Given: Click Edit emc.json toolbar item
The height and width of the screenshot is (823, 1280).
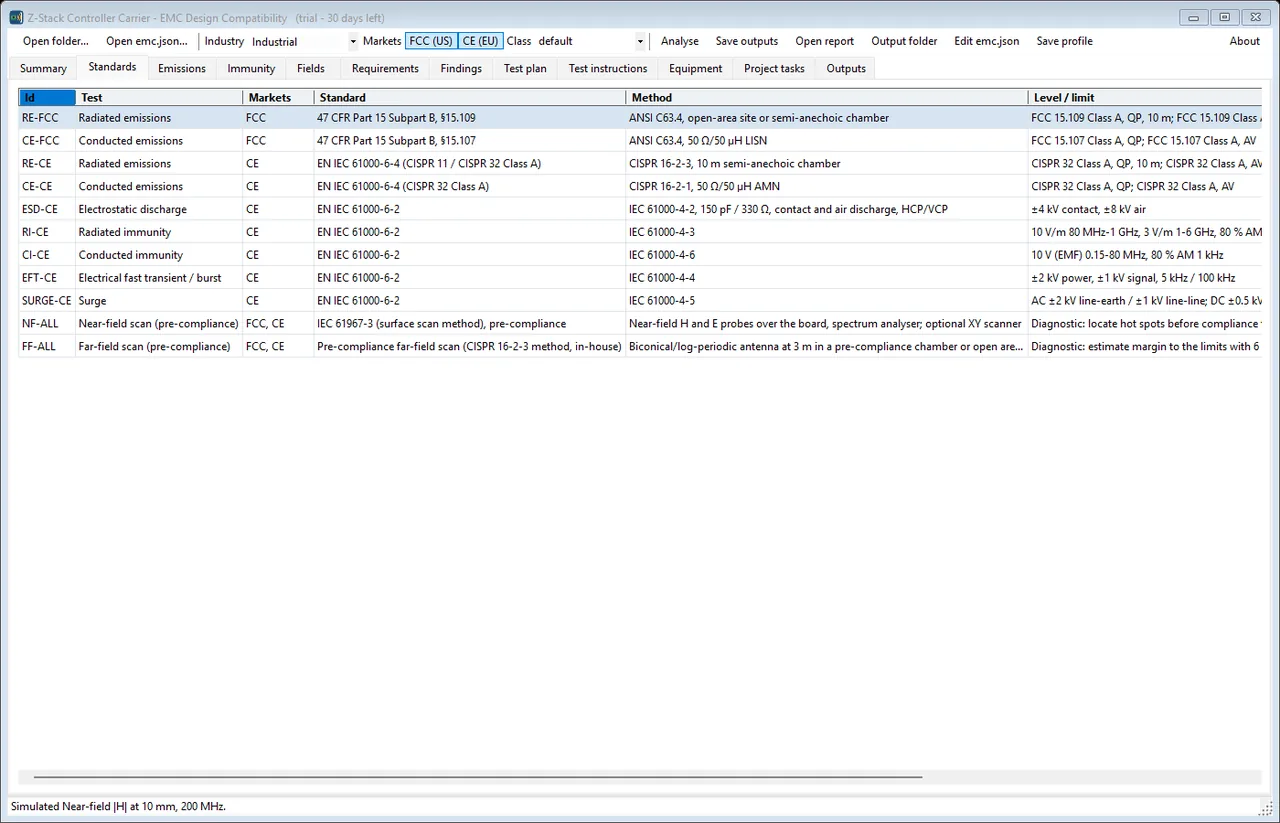Looking at the screenshot, I should tap(987, 41).
